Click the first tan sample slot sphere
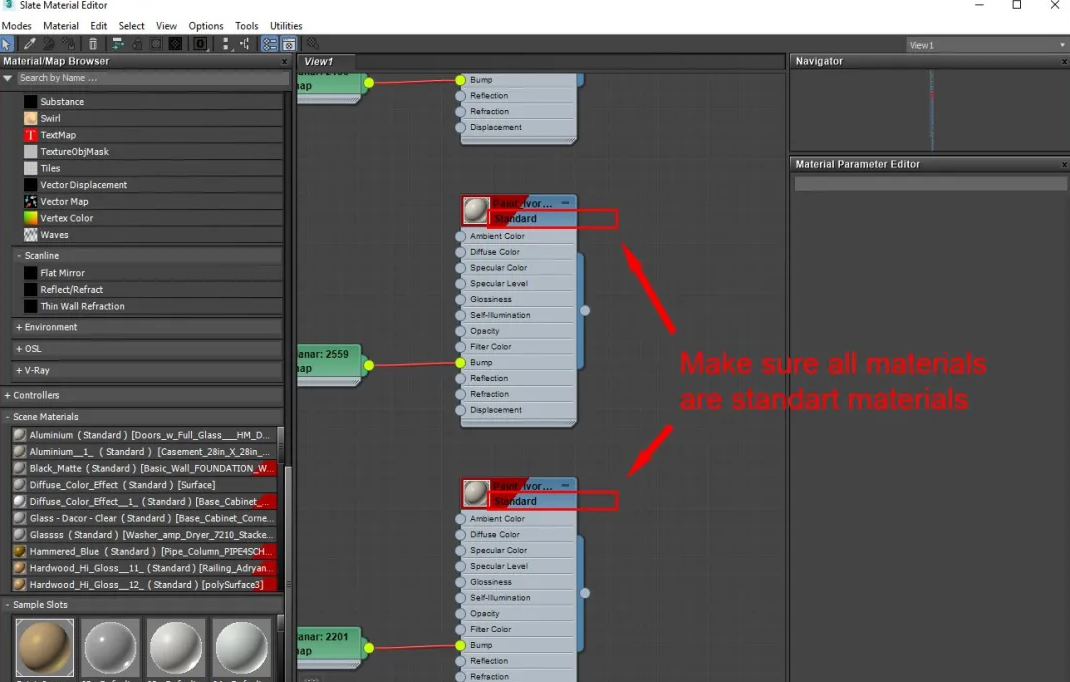 tap(45, 647)
